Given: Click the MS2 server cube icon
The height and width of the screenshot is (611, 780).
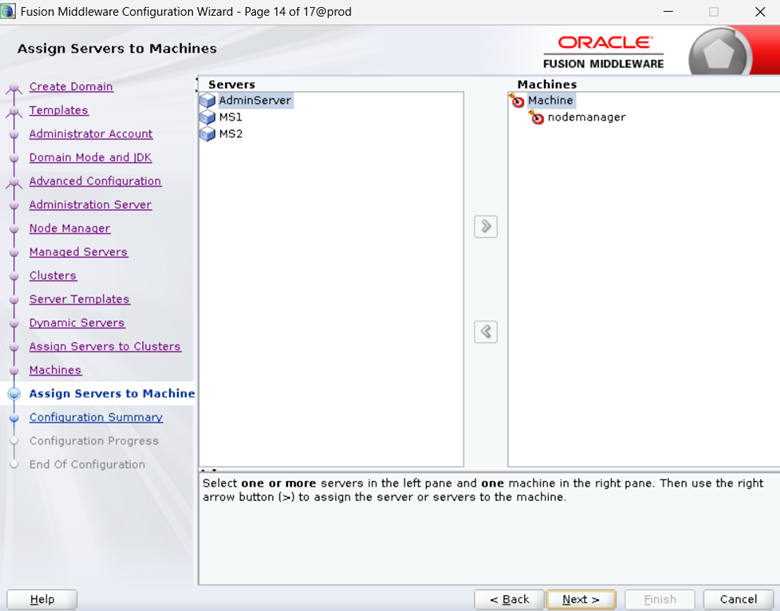Looking at the screenshot, I should [207, 134].
